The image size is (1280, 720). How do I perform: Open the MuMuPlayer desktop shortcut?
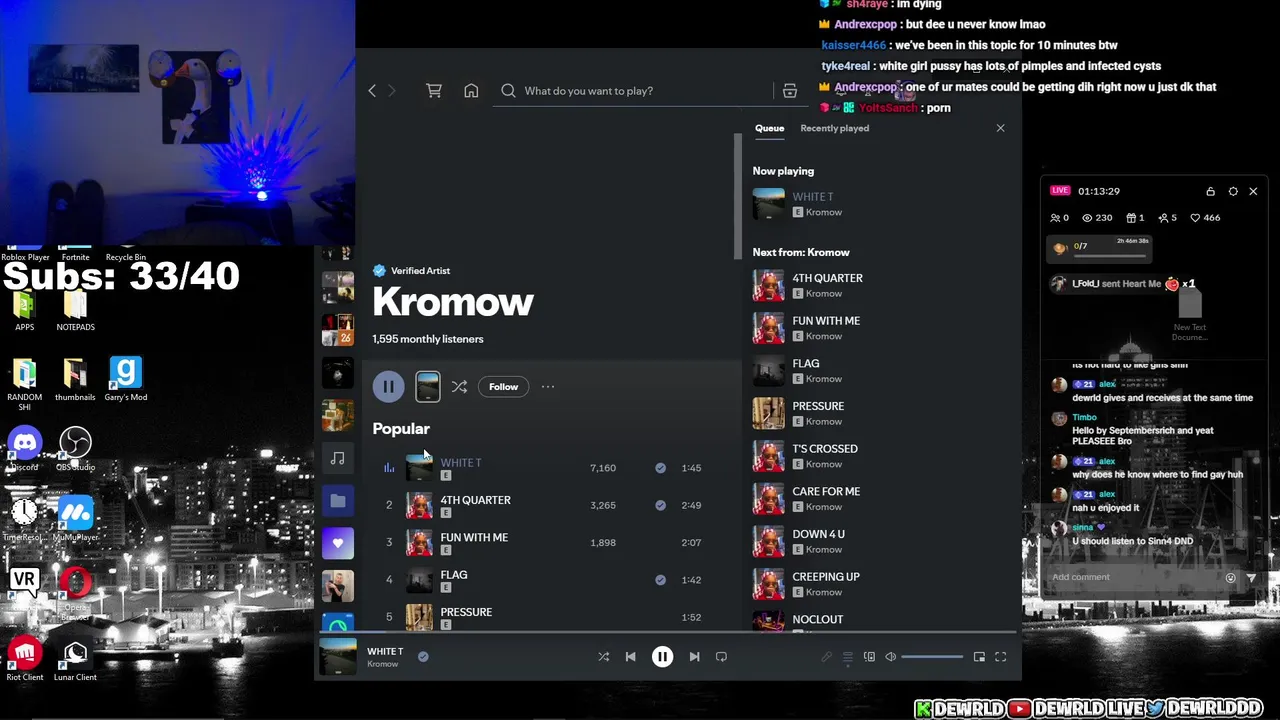[75, 518]
